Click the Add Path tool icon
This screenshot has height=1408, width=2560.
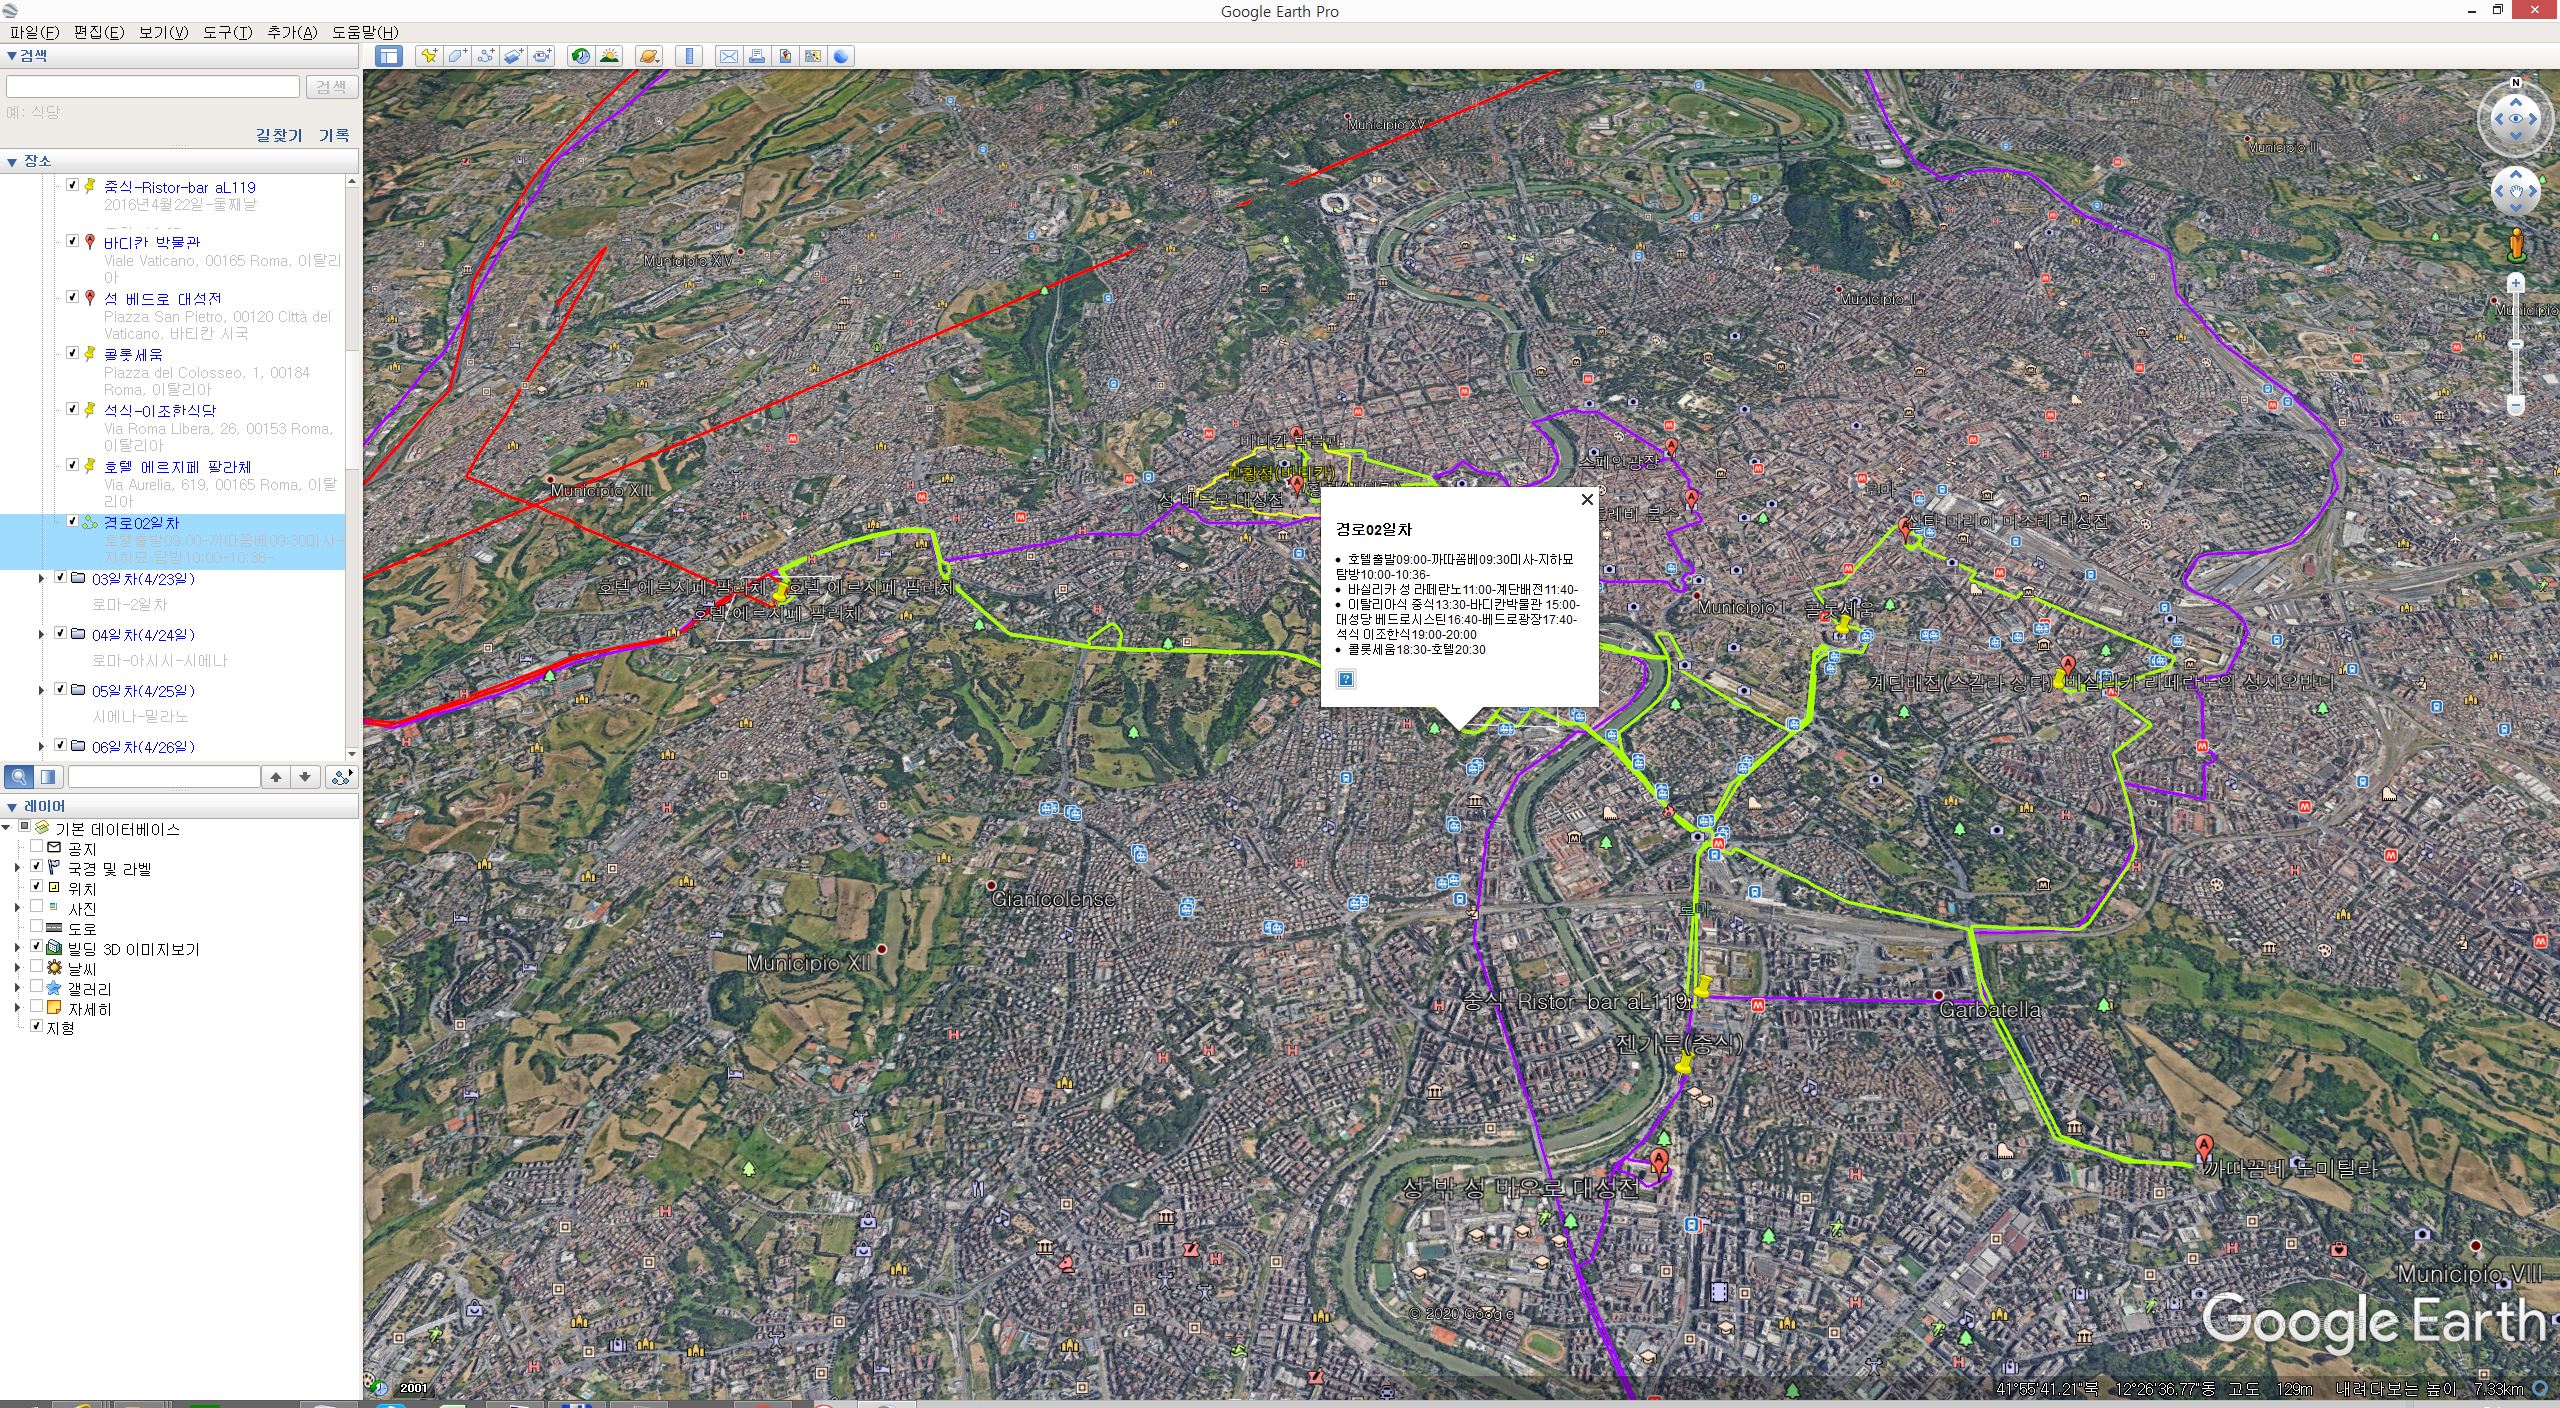[485, 56]
